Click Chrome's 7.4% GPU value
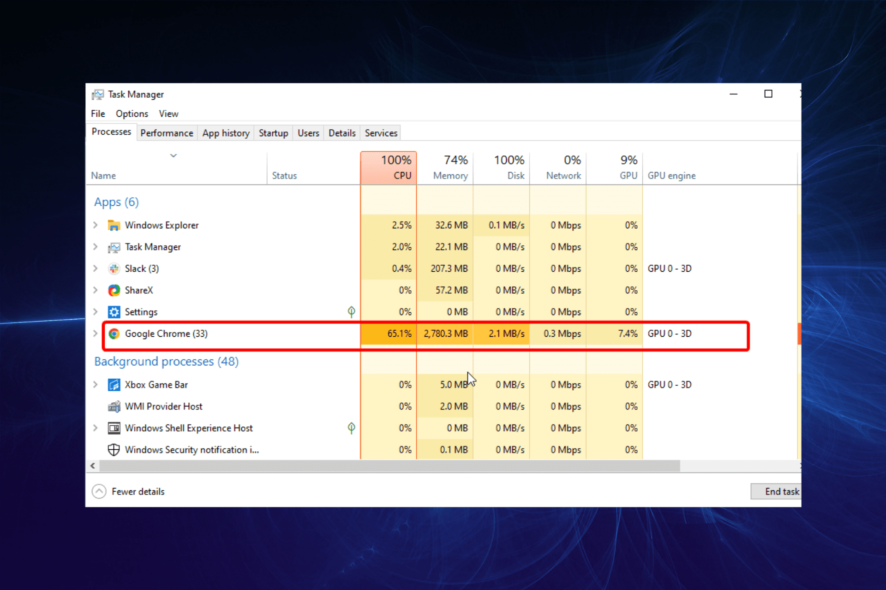This screenshot has width=886, height=590. 627,333
